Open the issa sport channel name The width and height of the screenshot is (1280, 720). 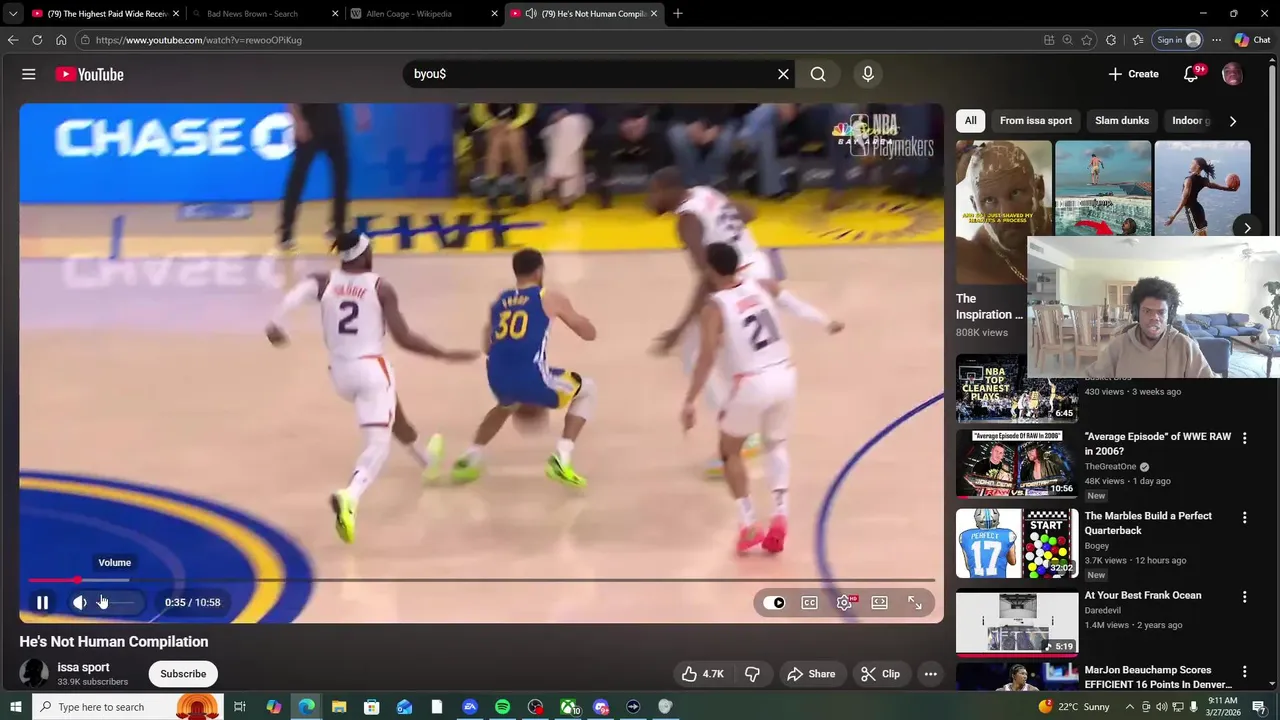[83, 667]
